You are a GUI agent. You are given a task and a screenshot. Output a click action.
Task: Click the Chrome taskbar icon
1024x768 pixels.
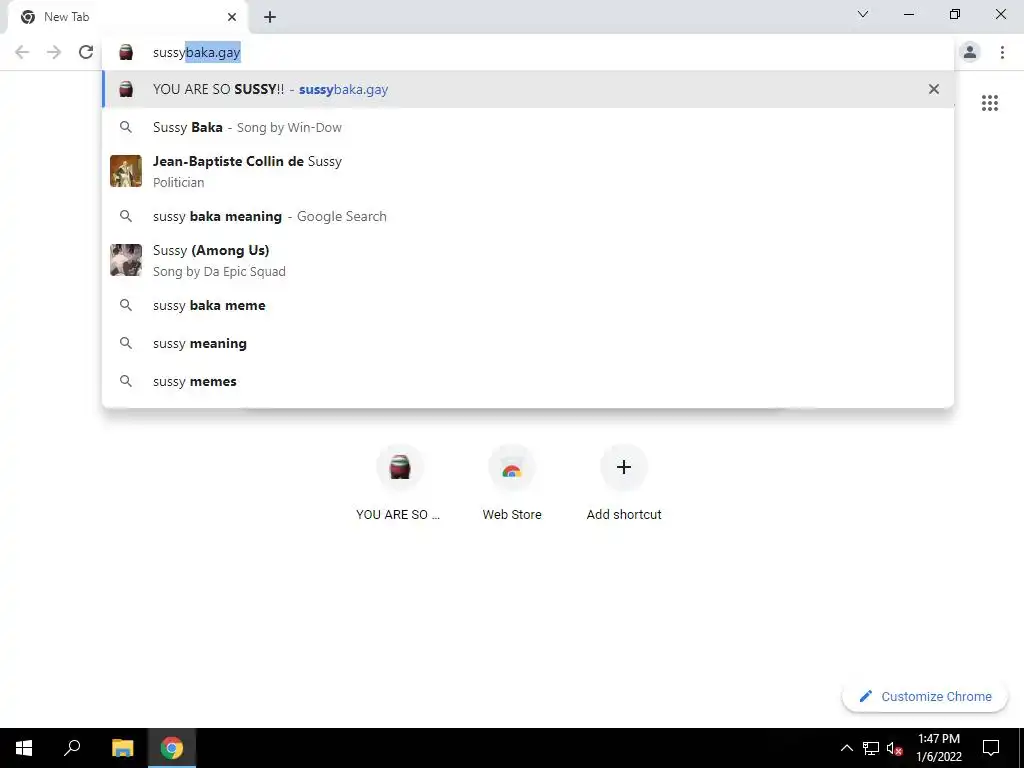tap(172, 748)
